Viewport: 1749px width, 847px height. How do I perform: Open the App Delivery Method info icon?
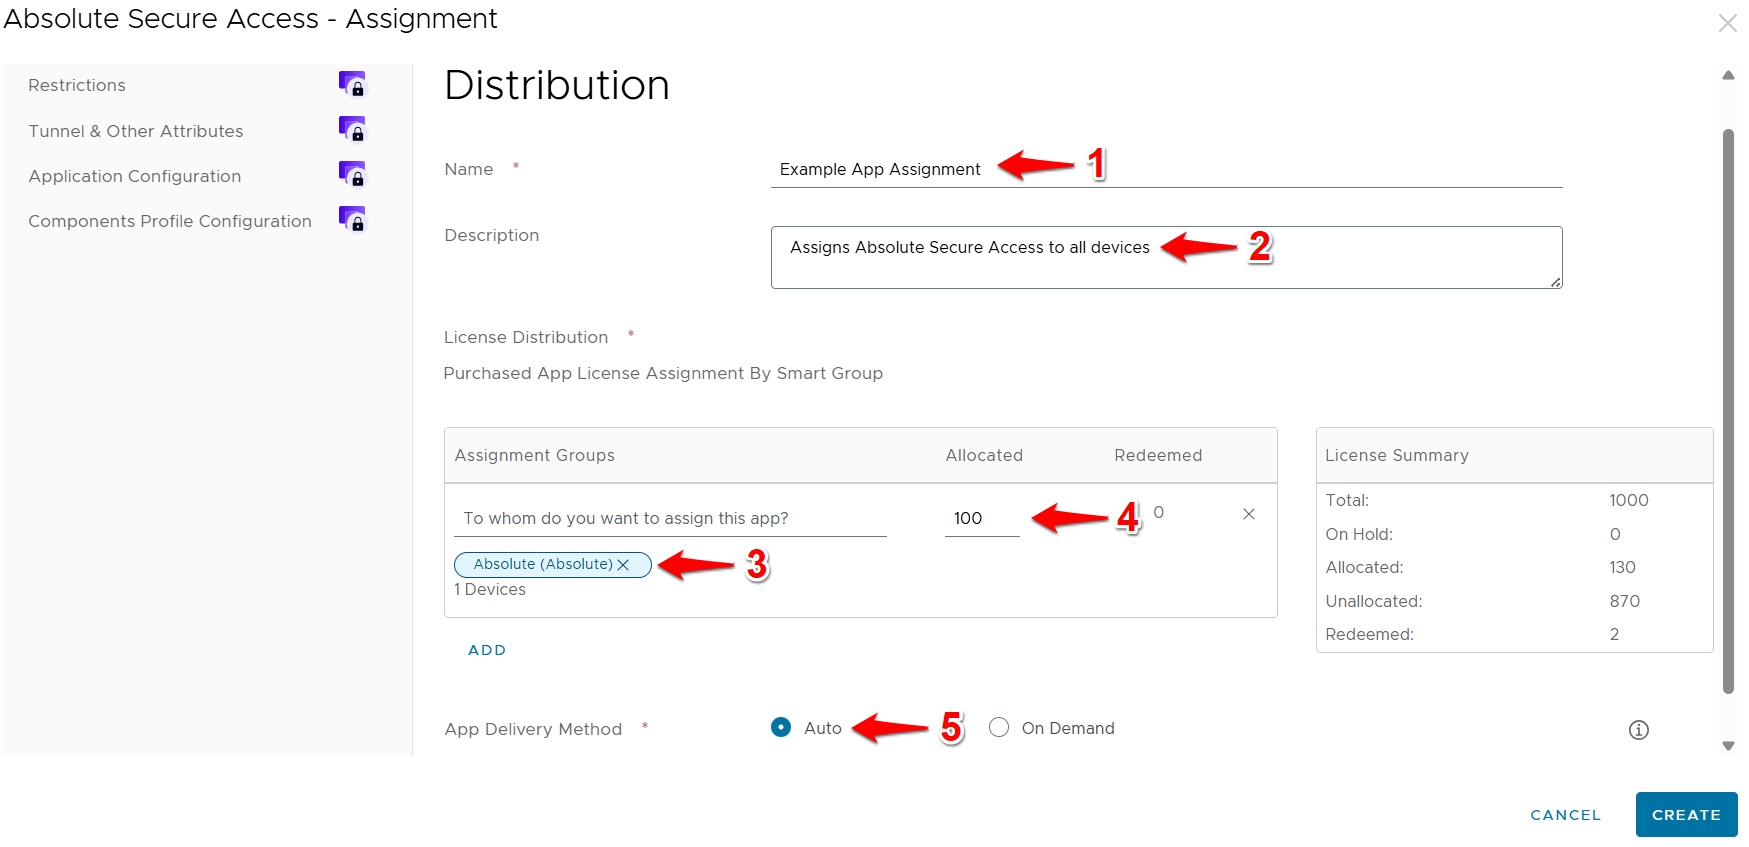tap(1638, 730)
